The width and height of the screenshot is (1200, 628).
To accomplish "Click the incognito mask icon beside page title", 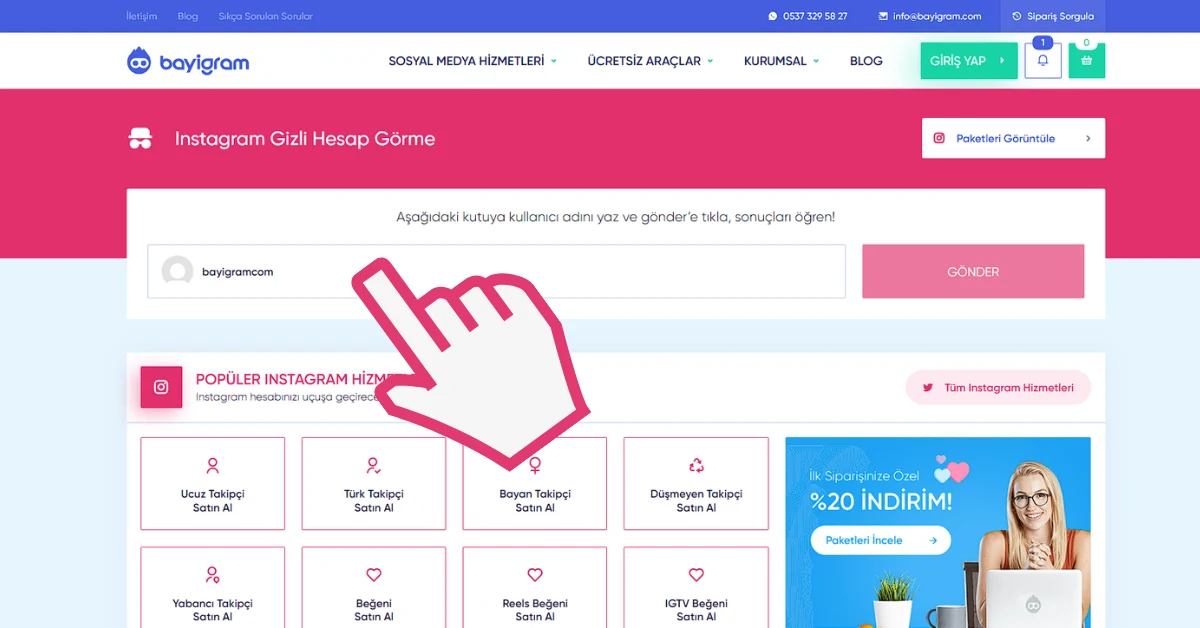I will tap(140, 137).
